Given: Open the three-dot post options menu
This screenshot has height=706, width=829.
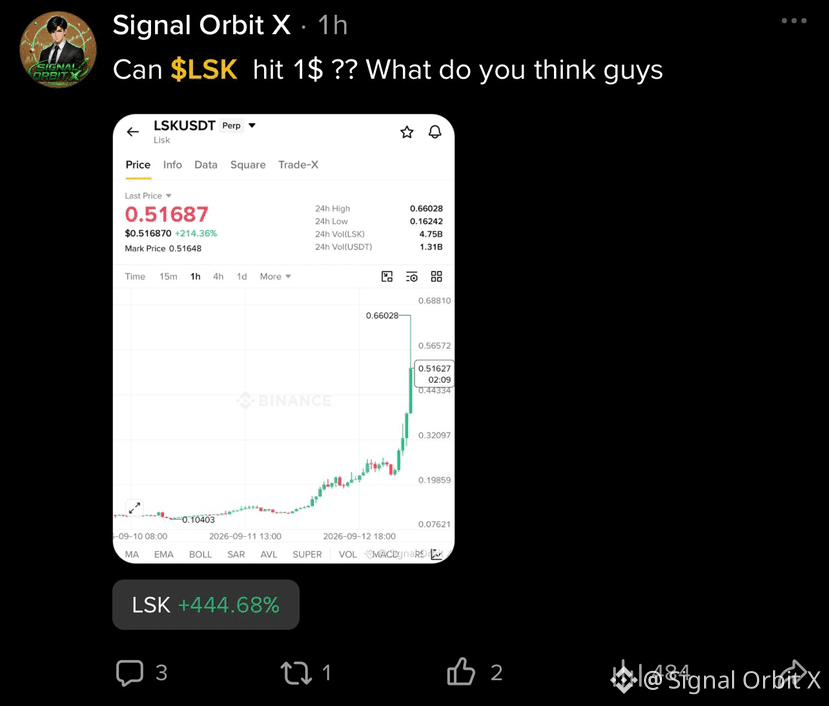Looking at the screenshot, I should click(794, 21).
